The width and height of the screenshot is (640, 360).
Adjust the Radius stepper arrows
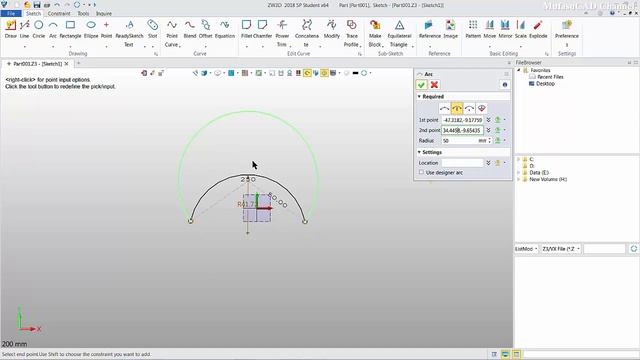pyautogui.click(x=490, y=140)
